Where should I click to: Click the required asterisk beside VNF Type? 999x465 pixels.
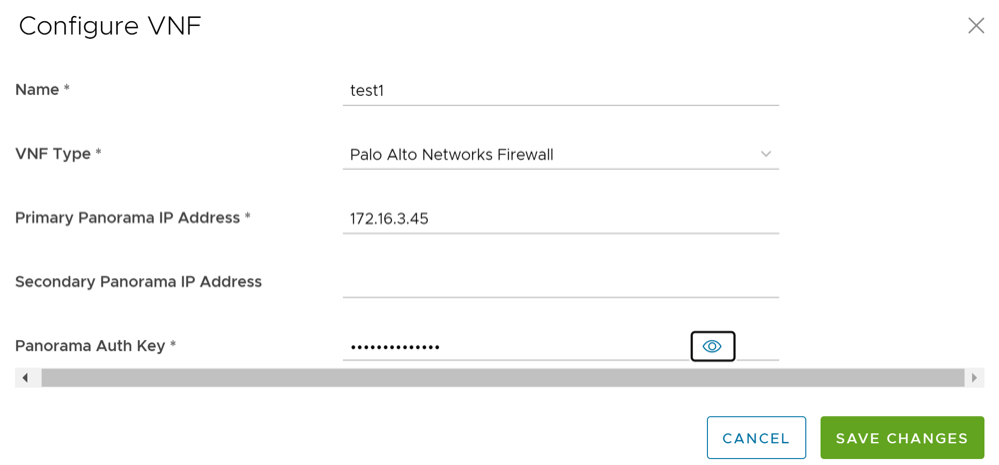99,154
